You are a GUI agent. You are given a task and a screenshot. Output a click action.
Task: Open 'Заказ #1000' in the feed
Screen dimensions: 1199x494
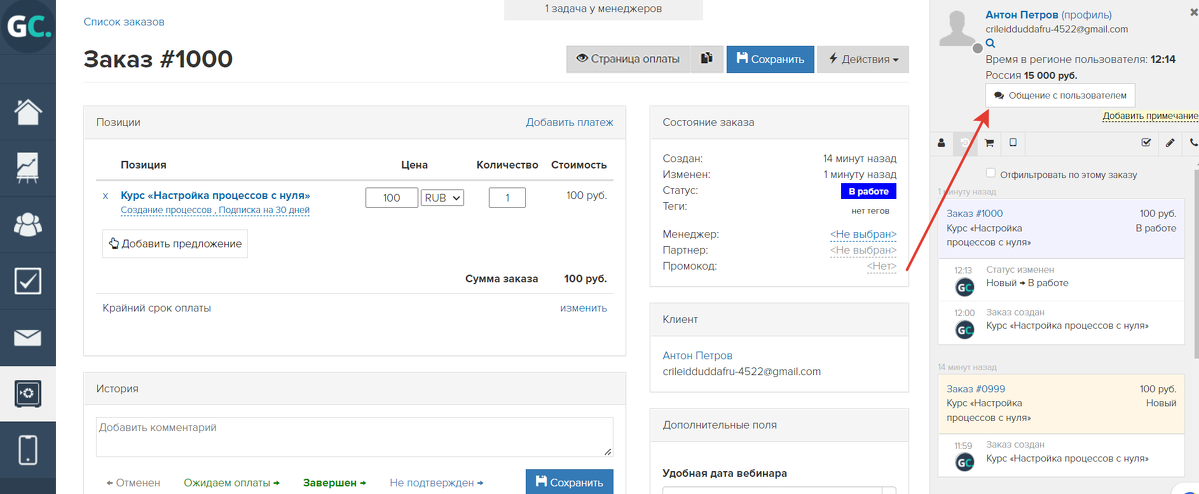pos(974,213)
